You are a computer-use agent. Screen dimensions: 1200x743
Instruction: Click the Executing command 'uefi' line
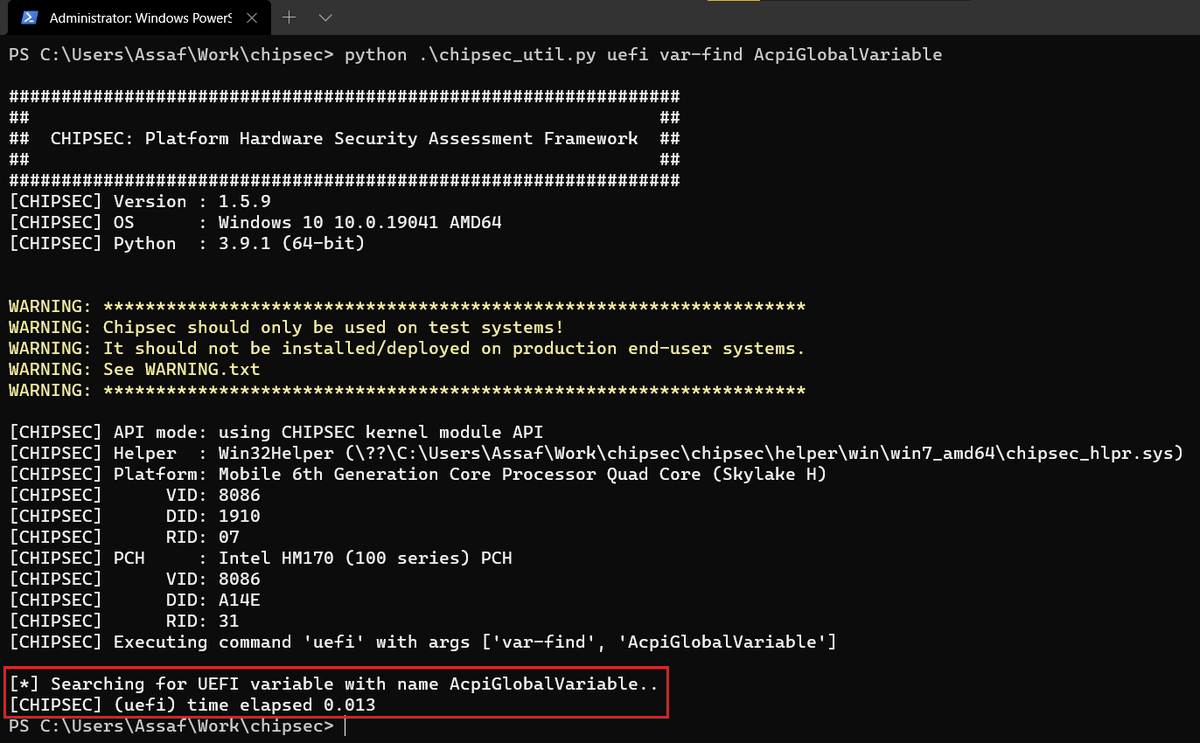pos(423,643)
